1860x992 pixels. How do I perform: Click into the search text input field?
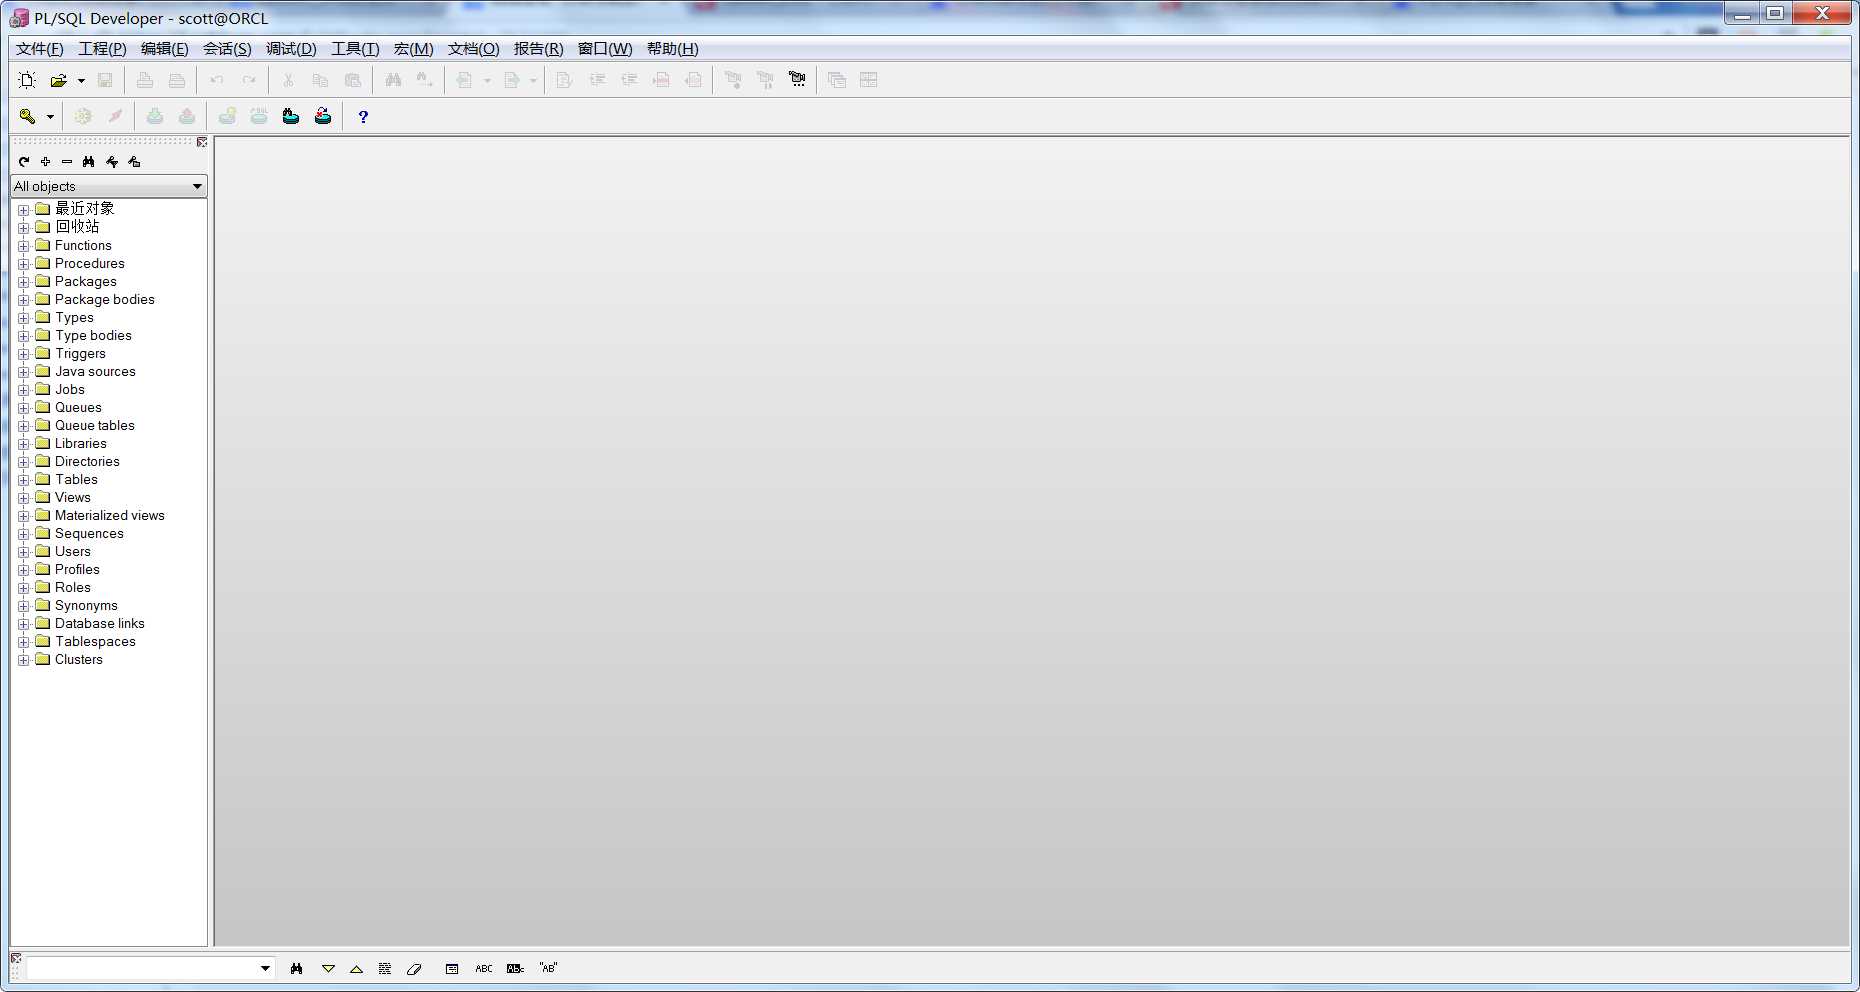coord(141,968)
